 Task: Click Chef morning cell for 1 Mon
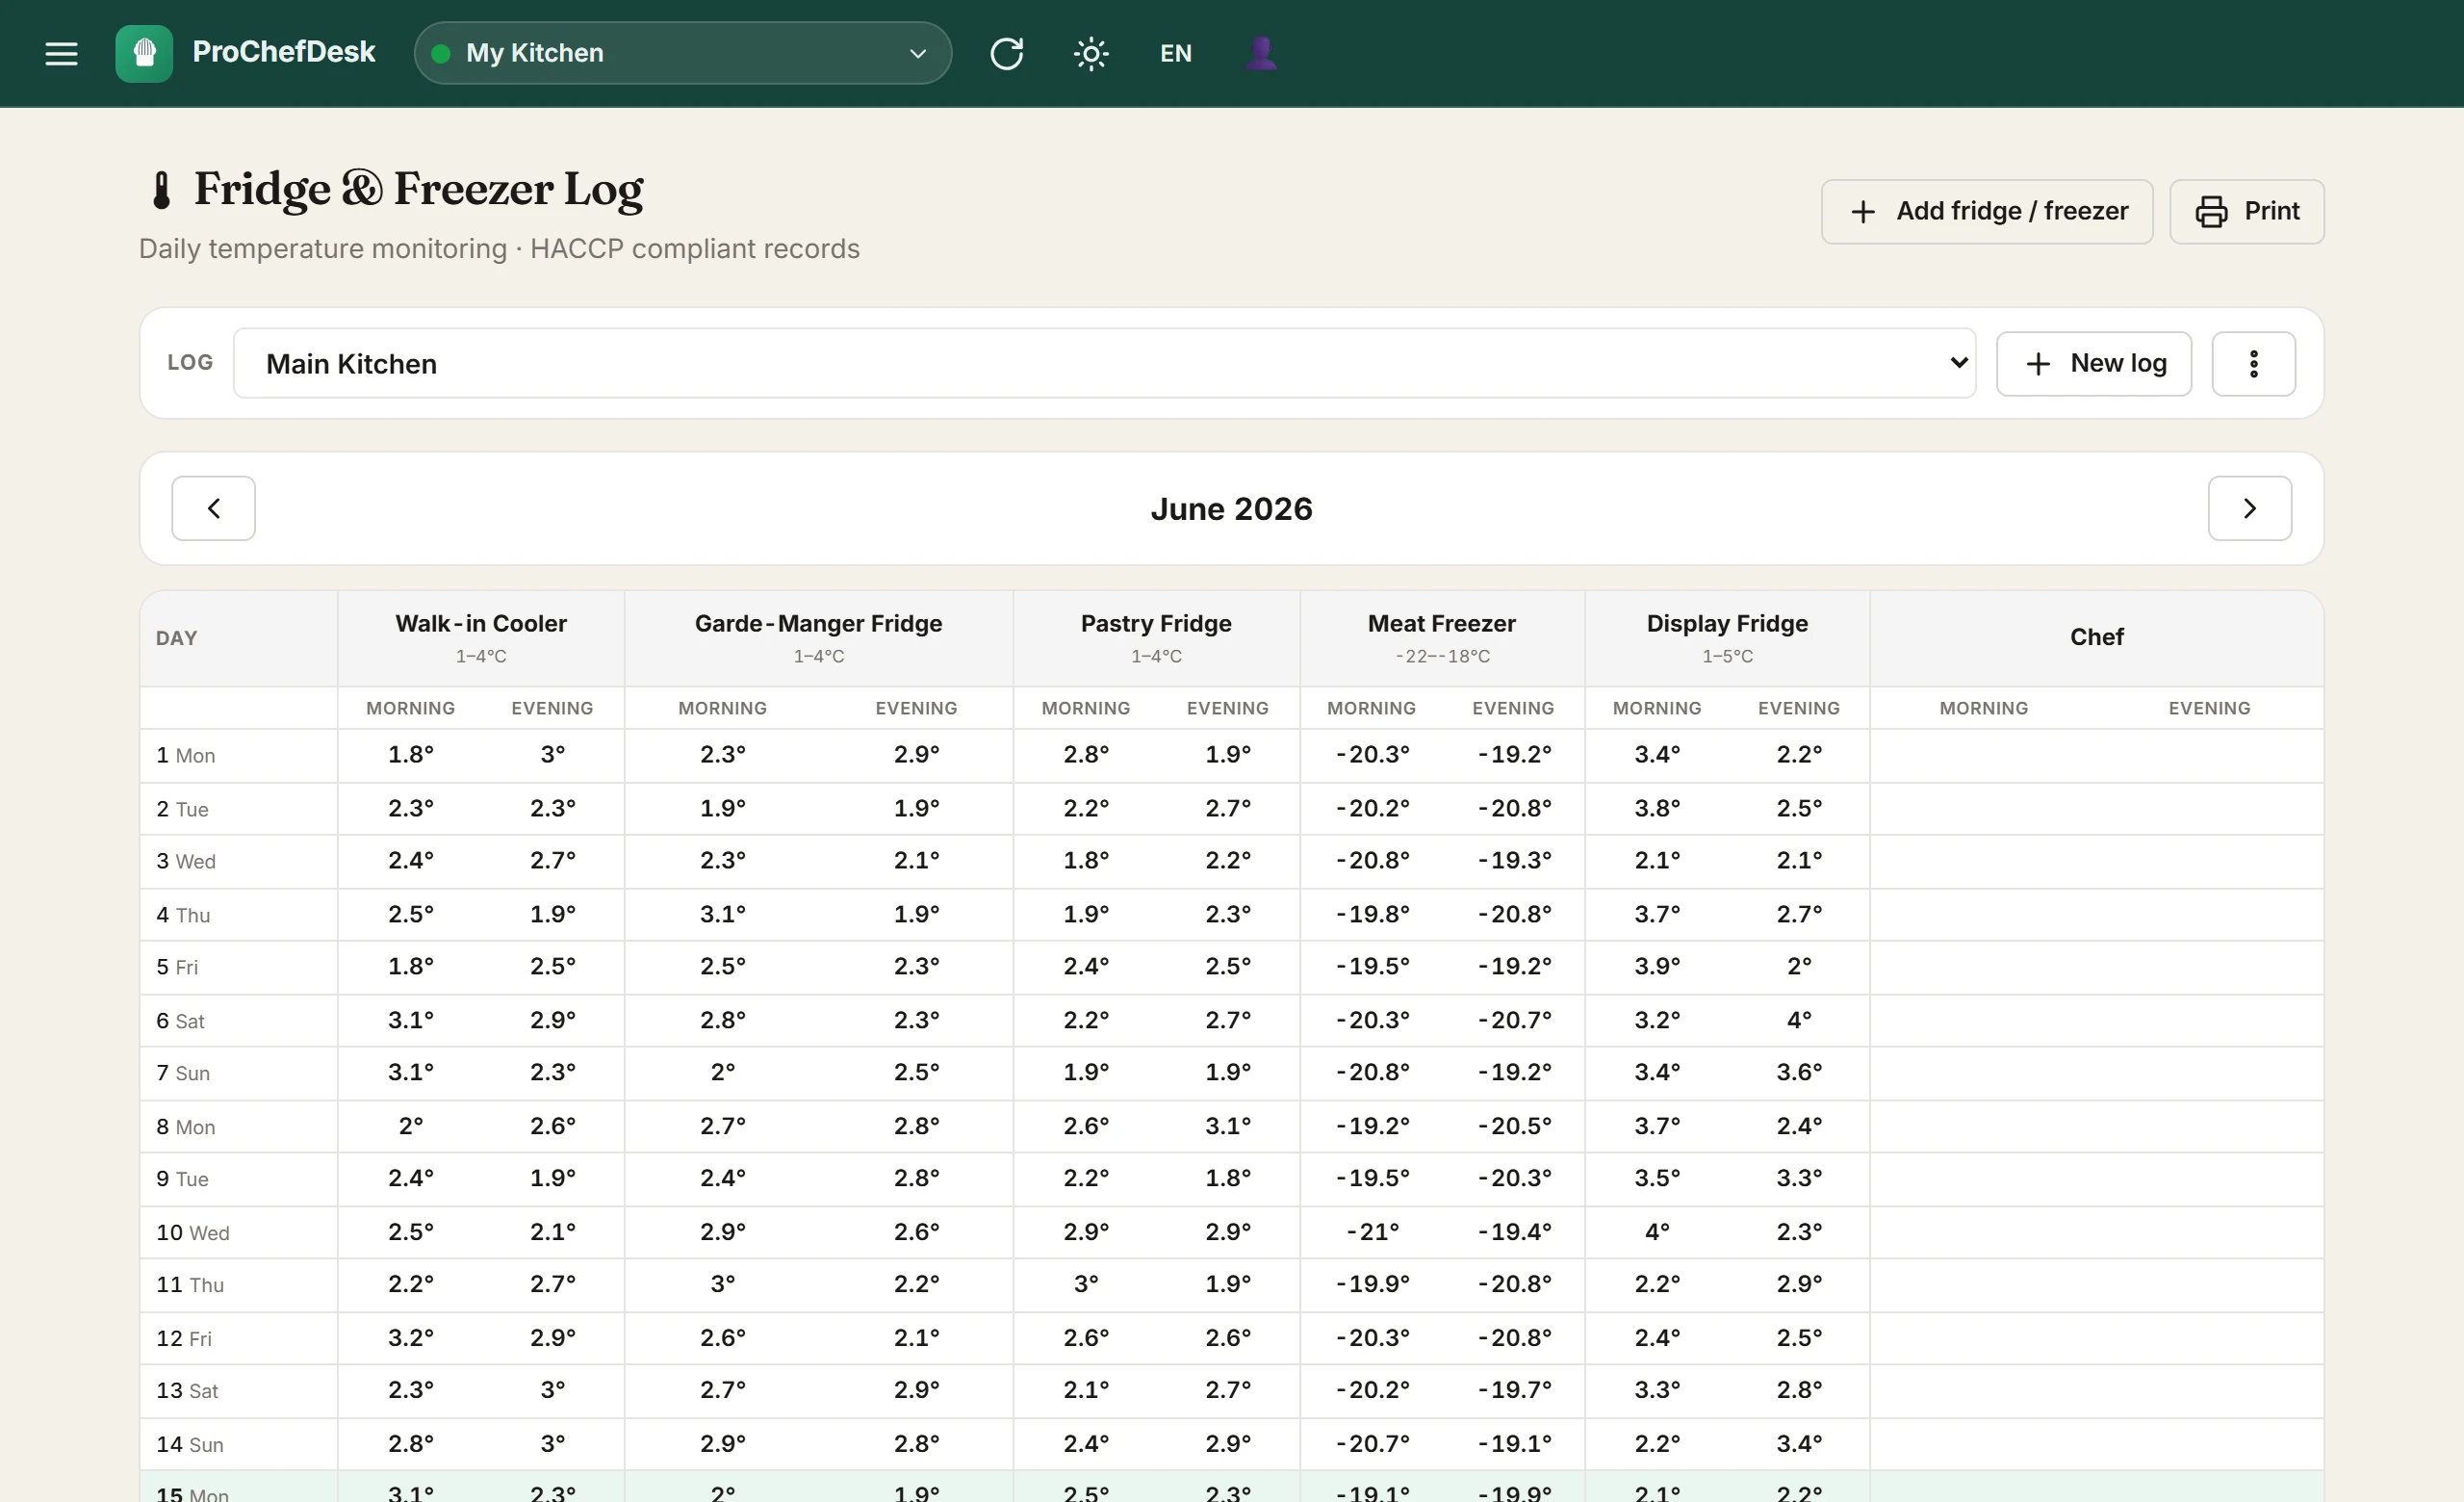1984,755
